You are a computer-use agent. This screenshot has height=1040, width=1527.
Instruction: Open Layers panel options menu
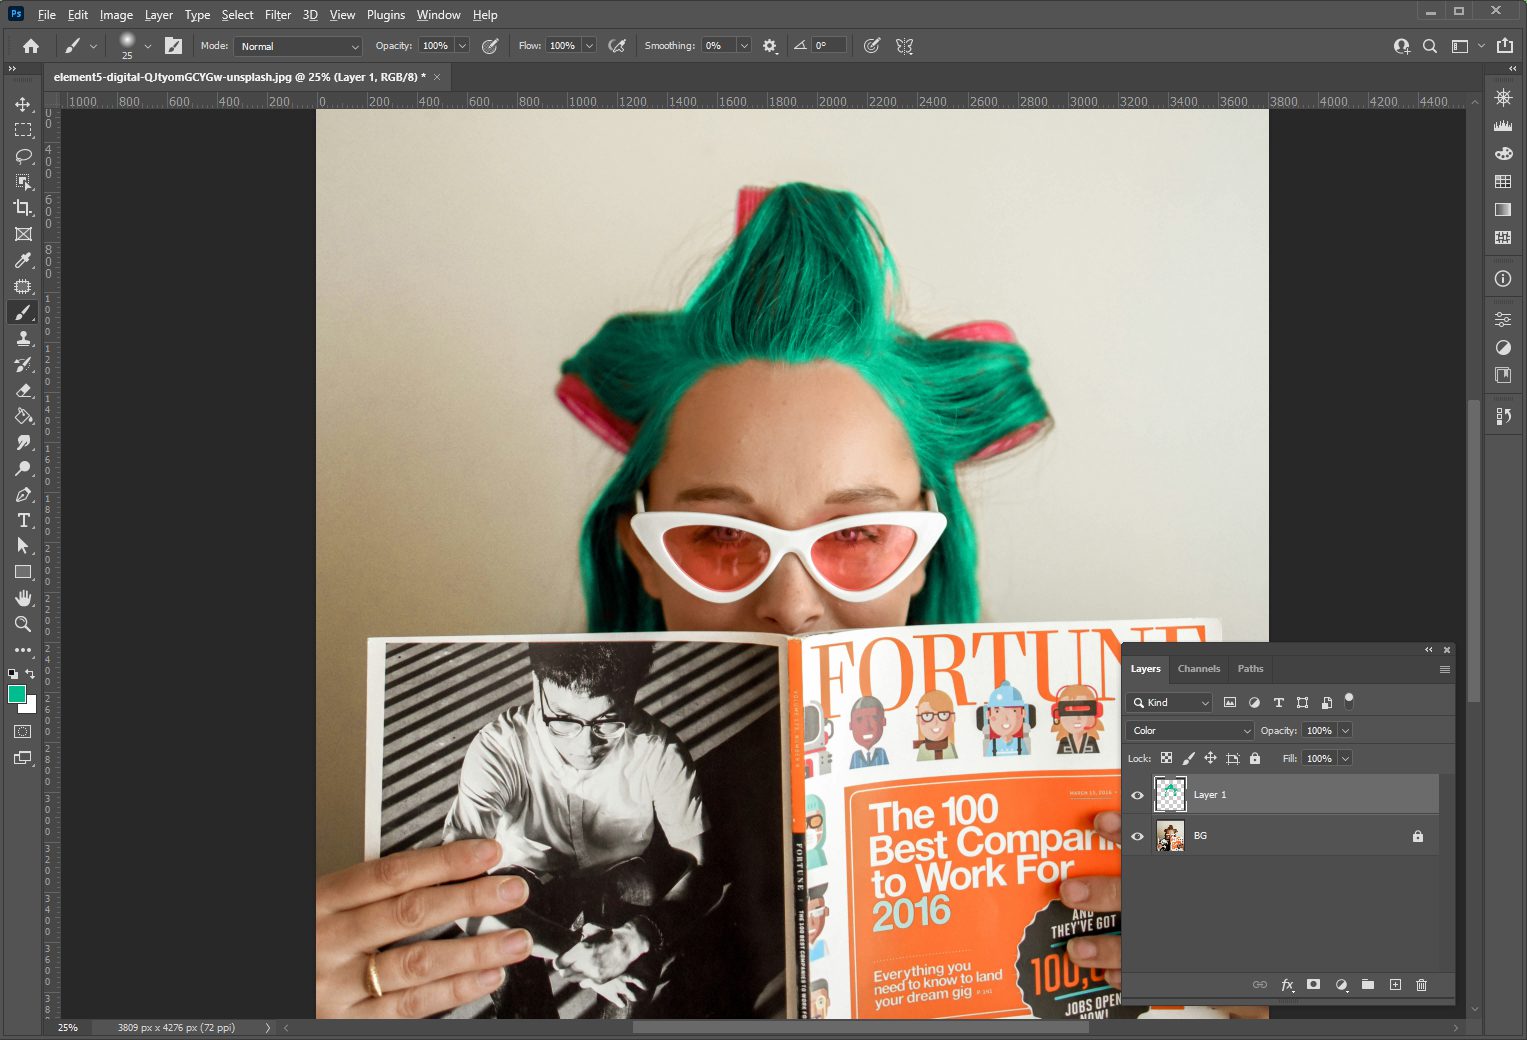tap(1444, 669)
